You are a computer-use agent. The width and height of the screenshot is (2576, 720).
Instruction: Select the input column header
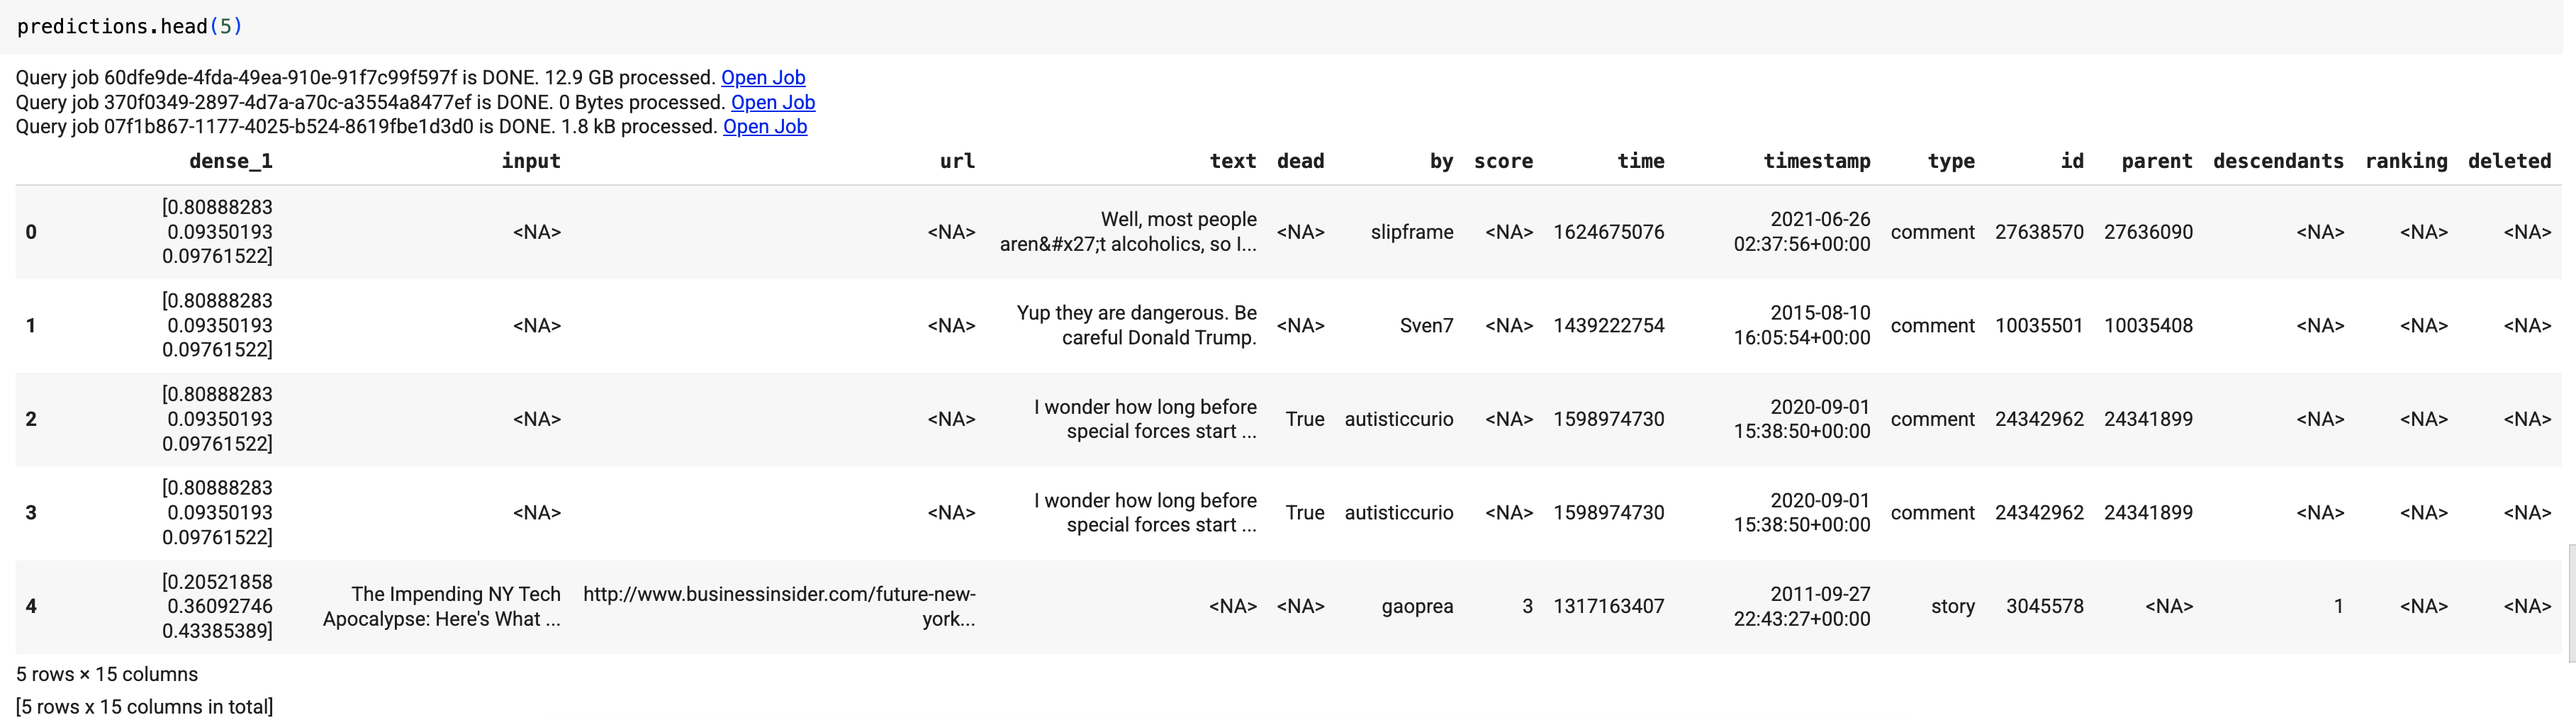tap(530, 161)
